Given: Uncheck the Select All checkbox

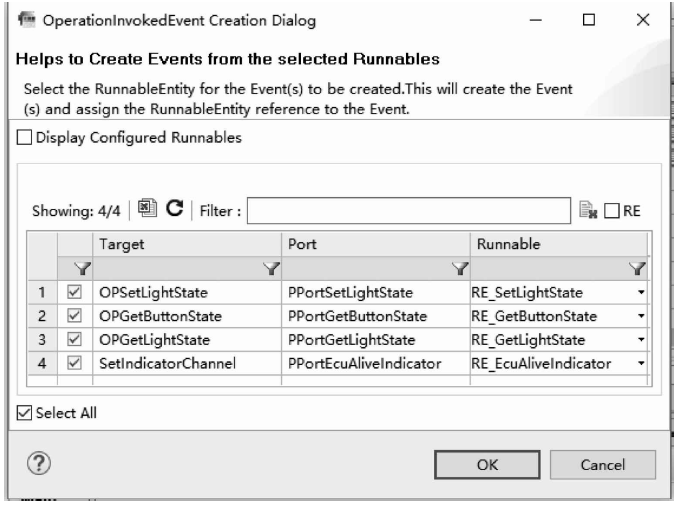Looking at the screenshot, I should click(x=24, y=412).
